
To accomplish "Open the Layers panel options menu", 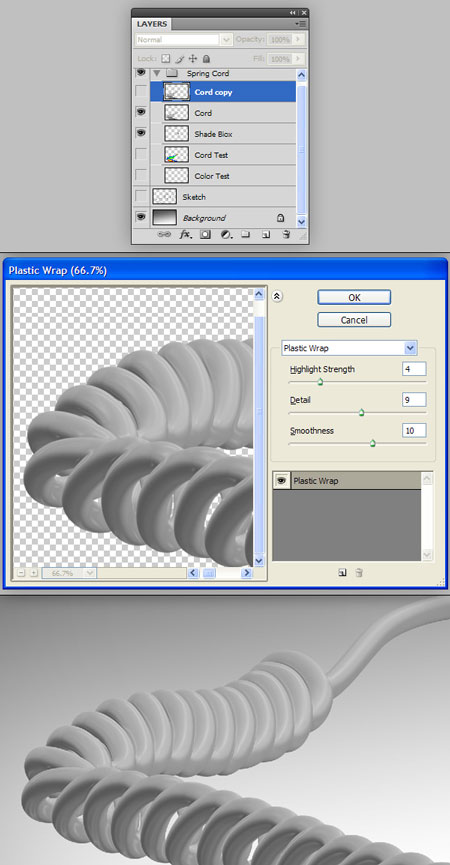I will (x=300, y=24).
